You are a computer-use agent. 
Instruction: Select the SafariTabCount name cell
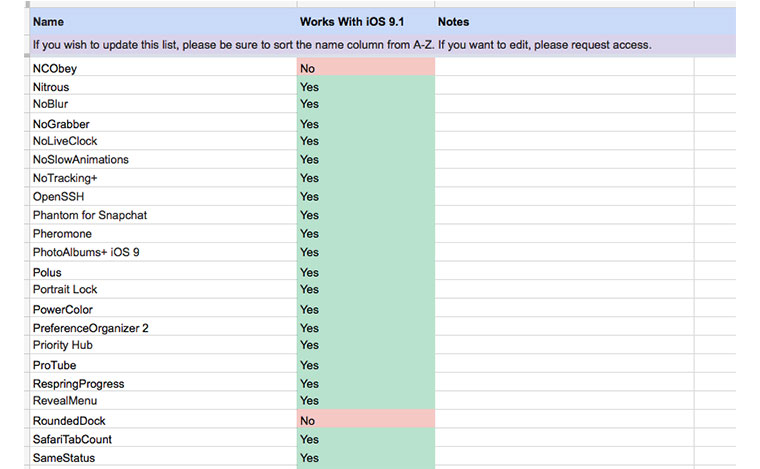pos(163,438)
